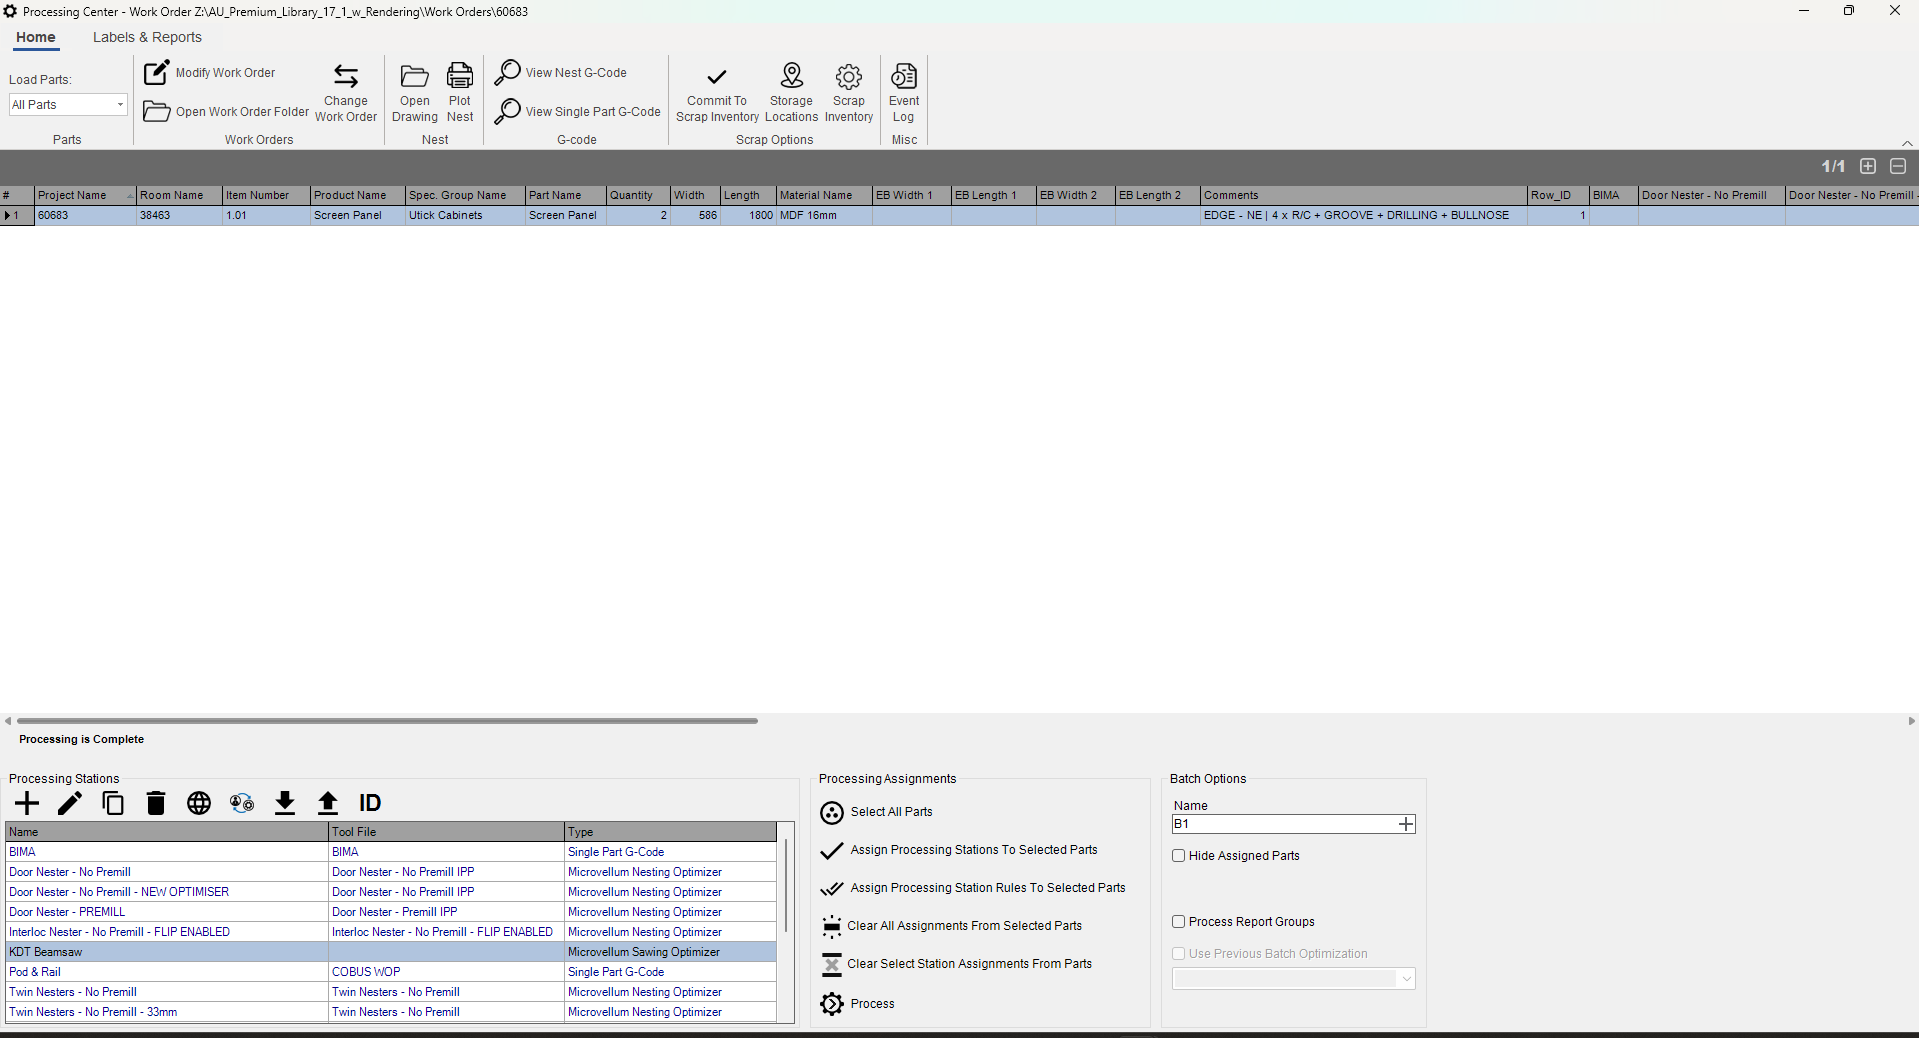Click the download arrow in Processing Stations
The image size is (1919, 1038).
tap(285, 803)
